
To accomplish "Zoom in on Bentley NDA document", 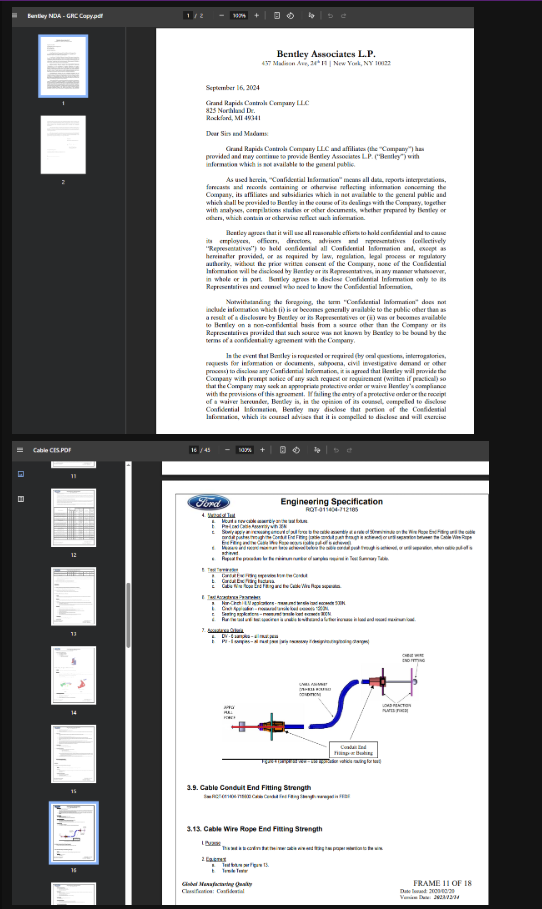I will 256,16.
